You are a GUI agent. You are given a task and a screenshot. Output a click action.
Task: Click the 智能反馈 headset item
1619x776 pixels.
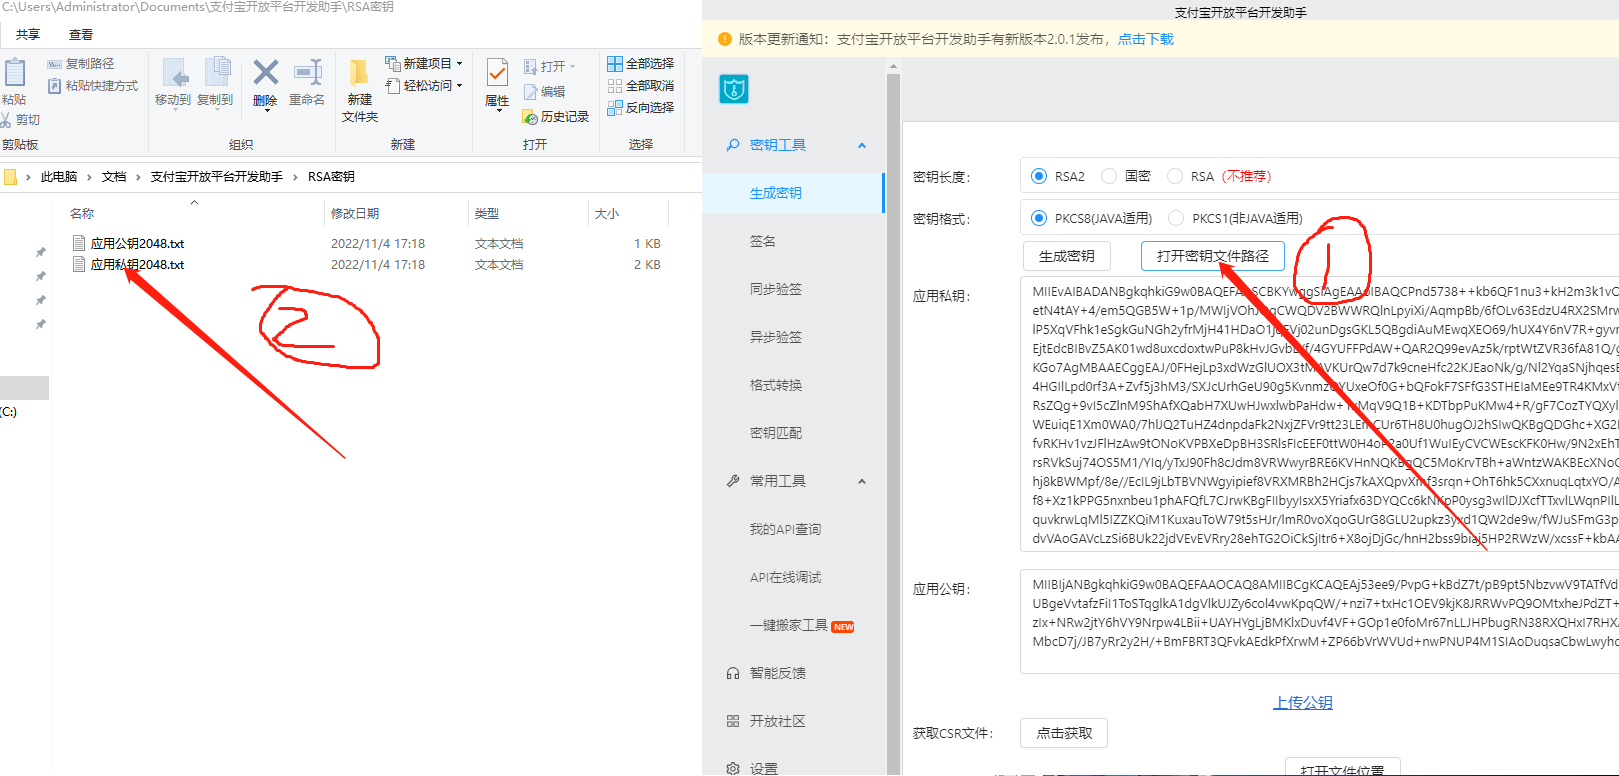click(x=766, y=673)
